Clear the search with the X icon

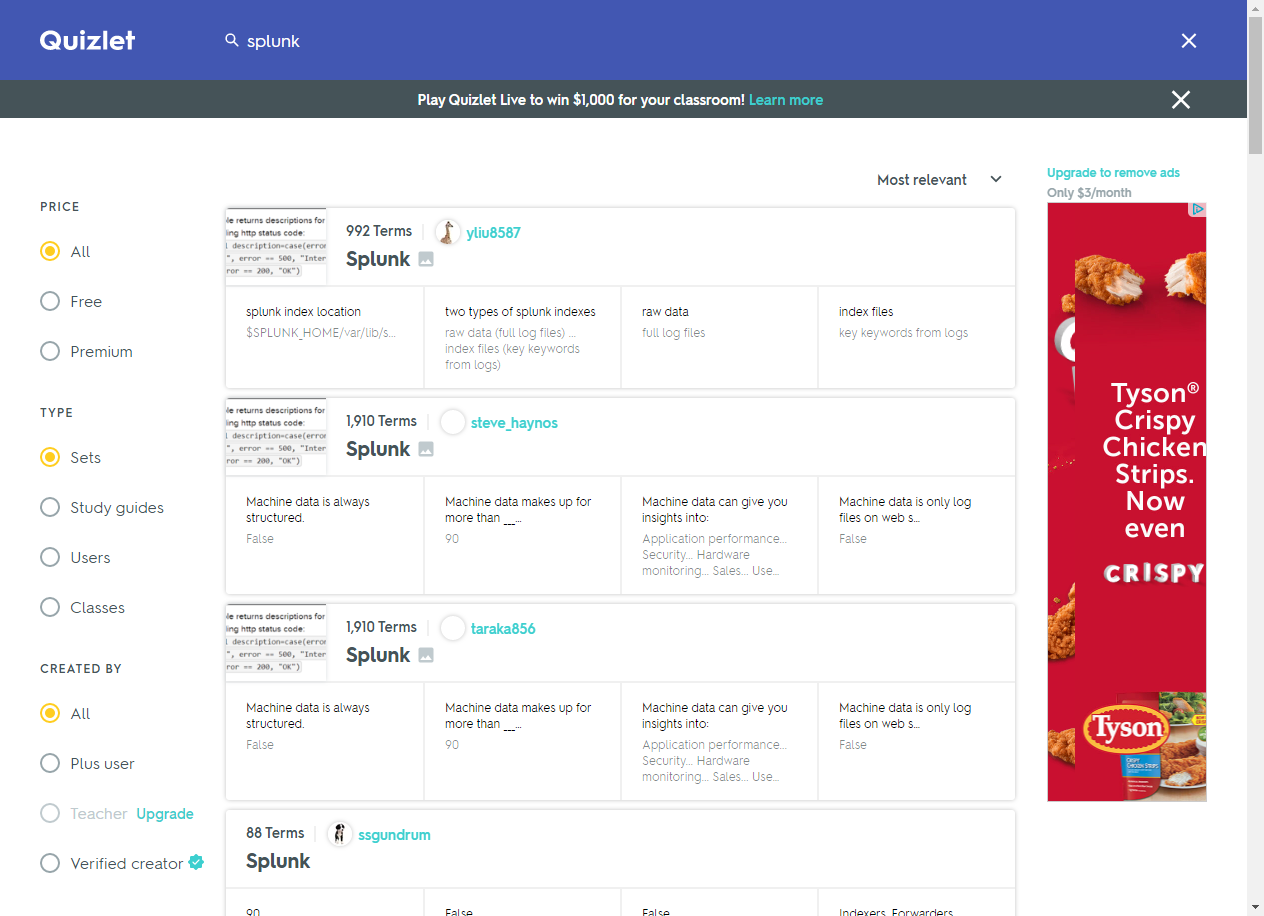point(1189,40)
